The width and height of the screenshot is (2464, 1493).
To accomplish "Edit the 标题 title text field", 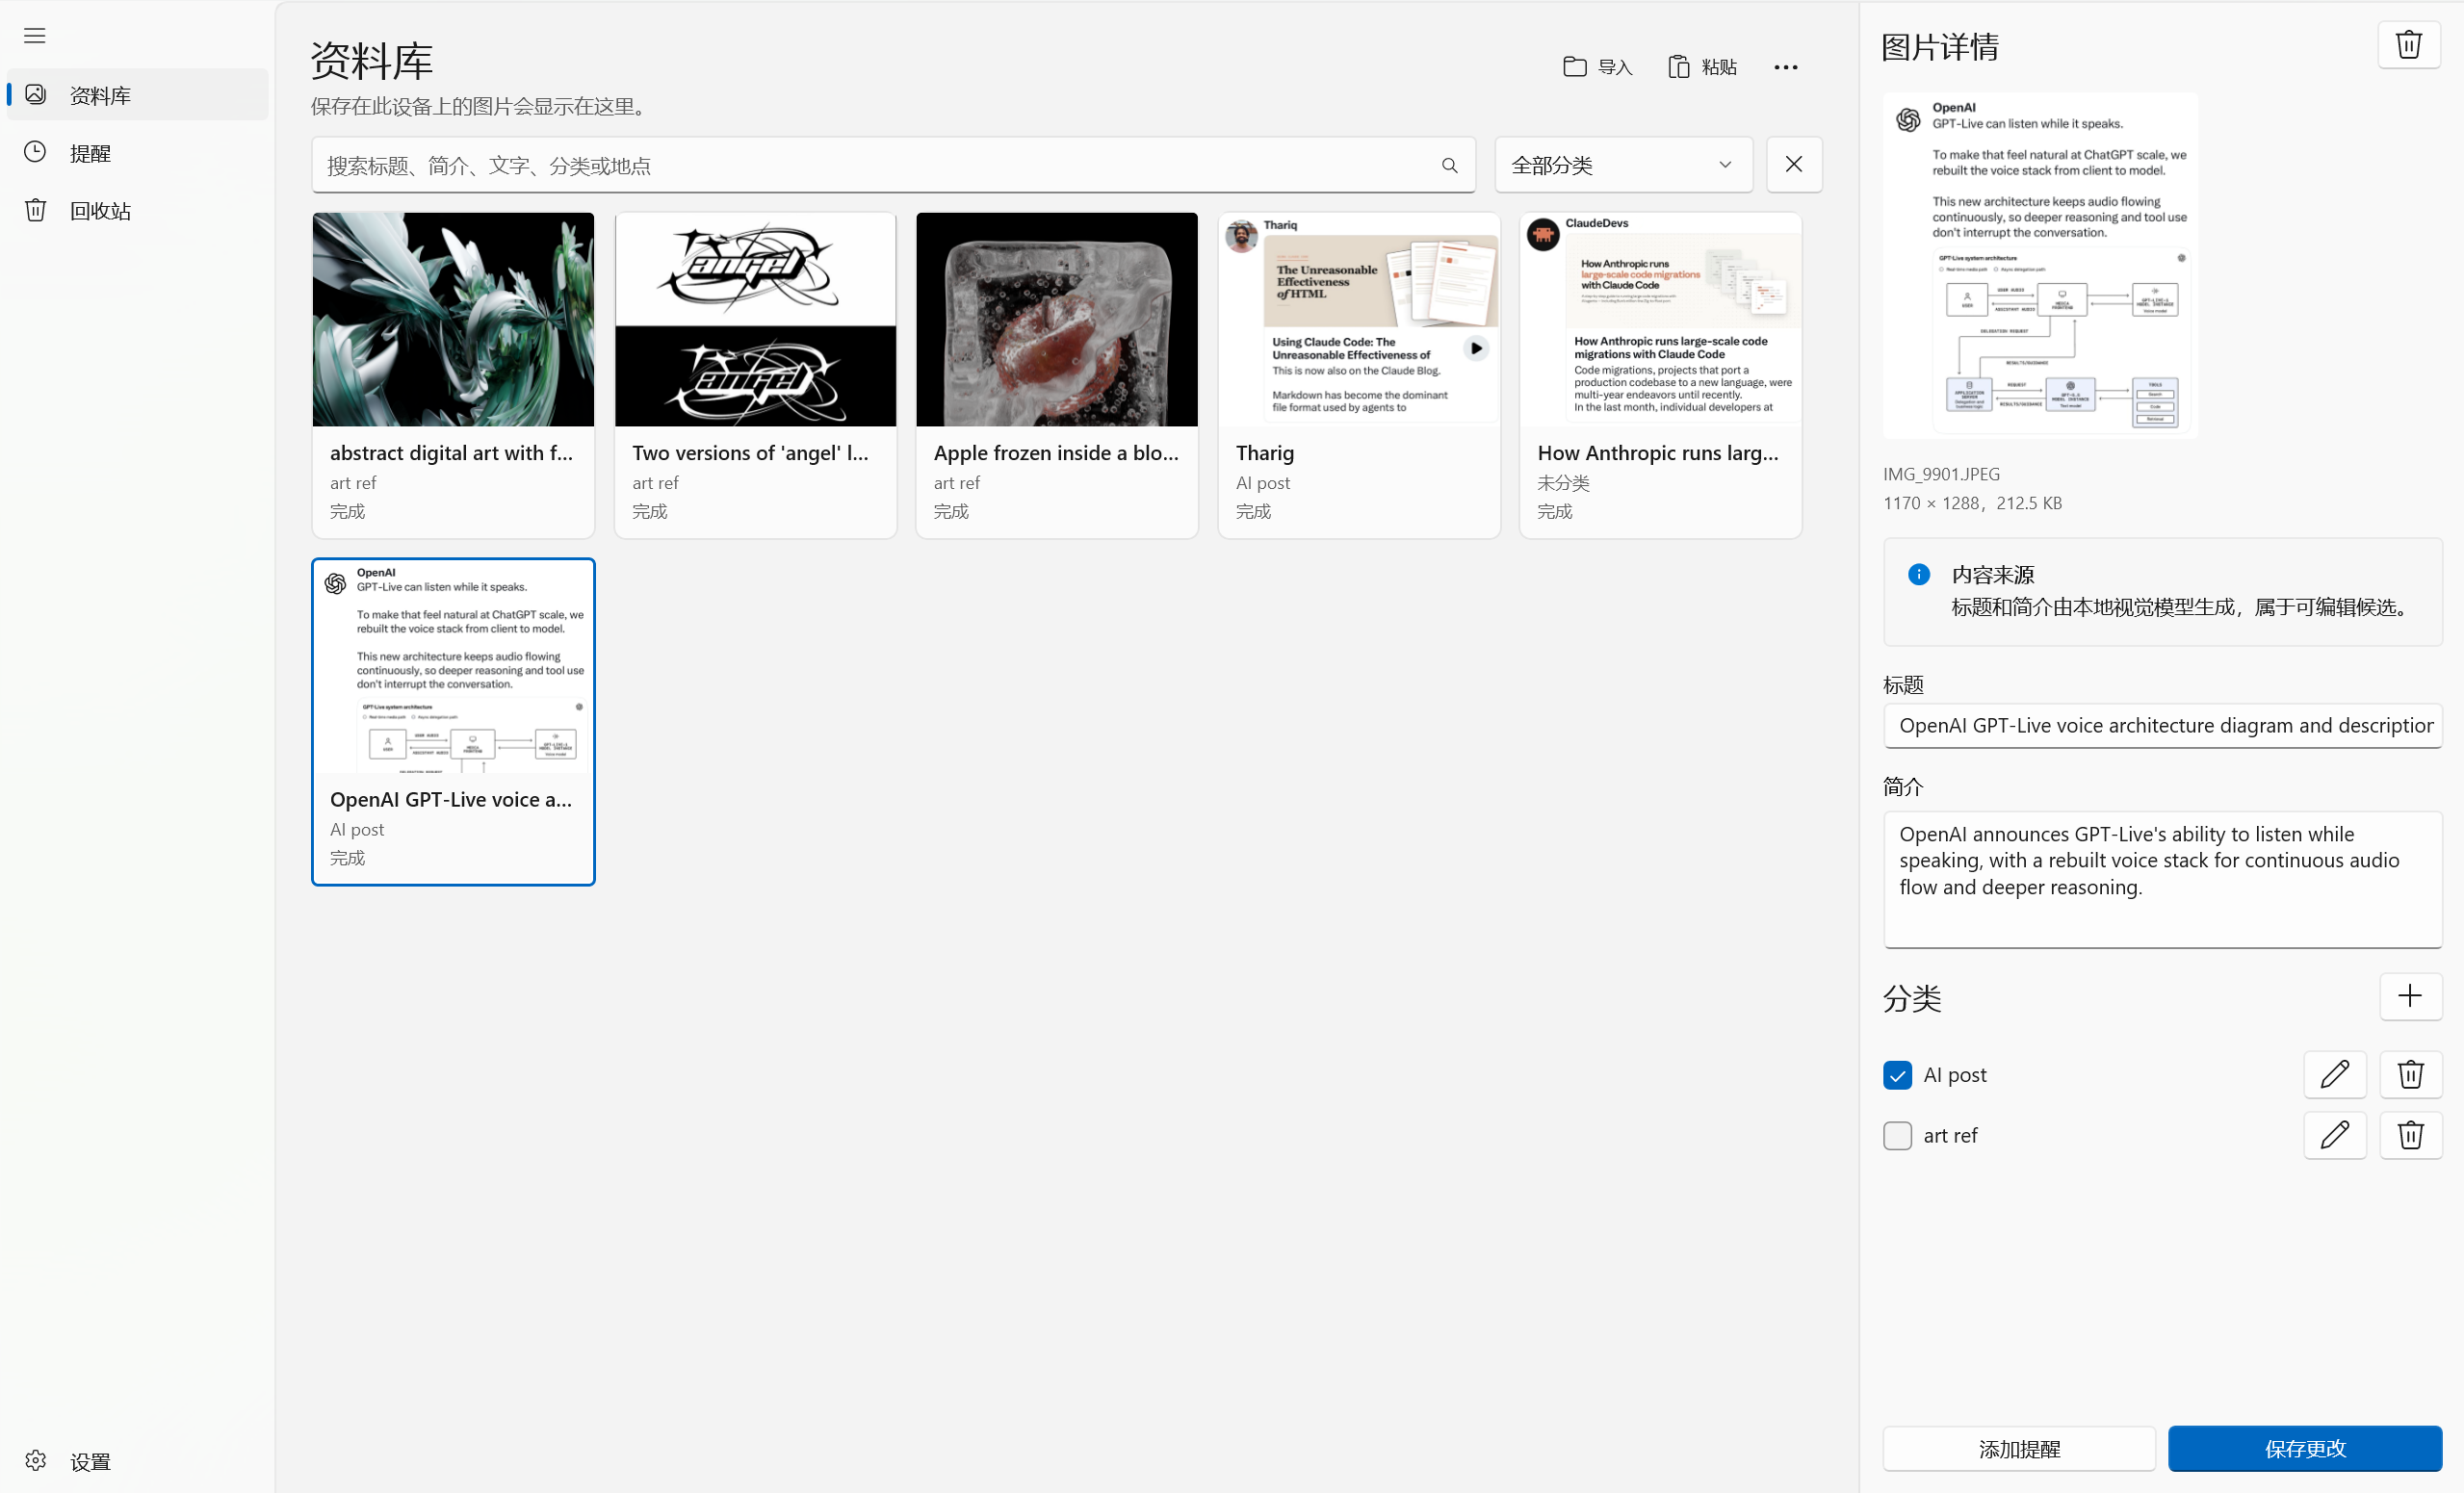I will point(2162,726).
